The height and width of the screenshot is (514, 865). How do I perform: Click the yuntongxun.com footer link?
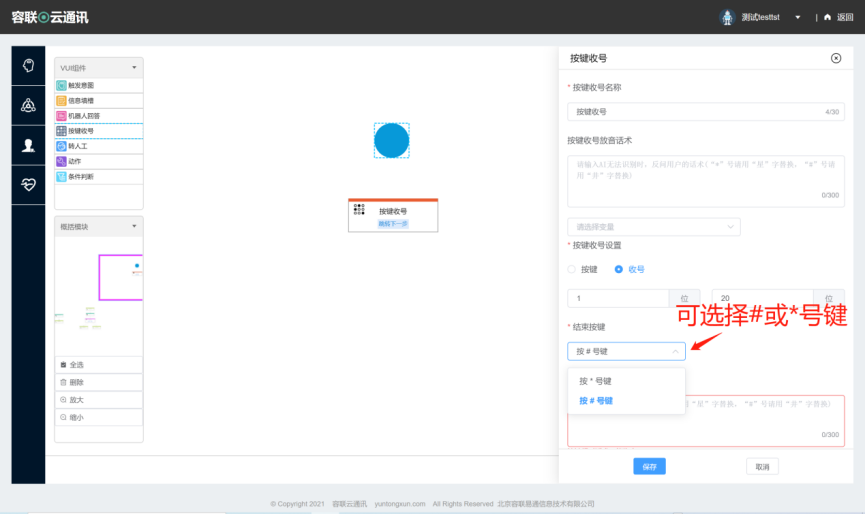[x=400, y=504]
